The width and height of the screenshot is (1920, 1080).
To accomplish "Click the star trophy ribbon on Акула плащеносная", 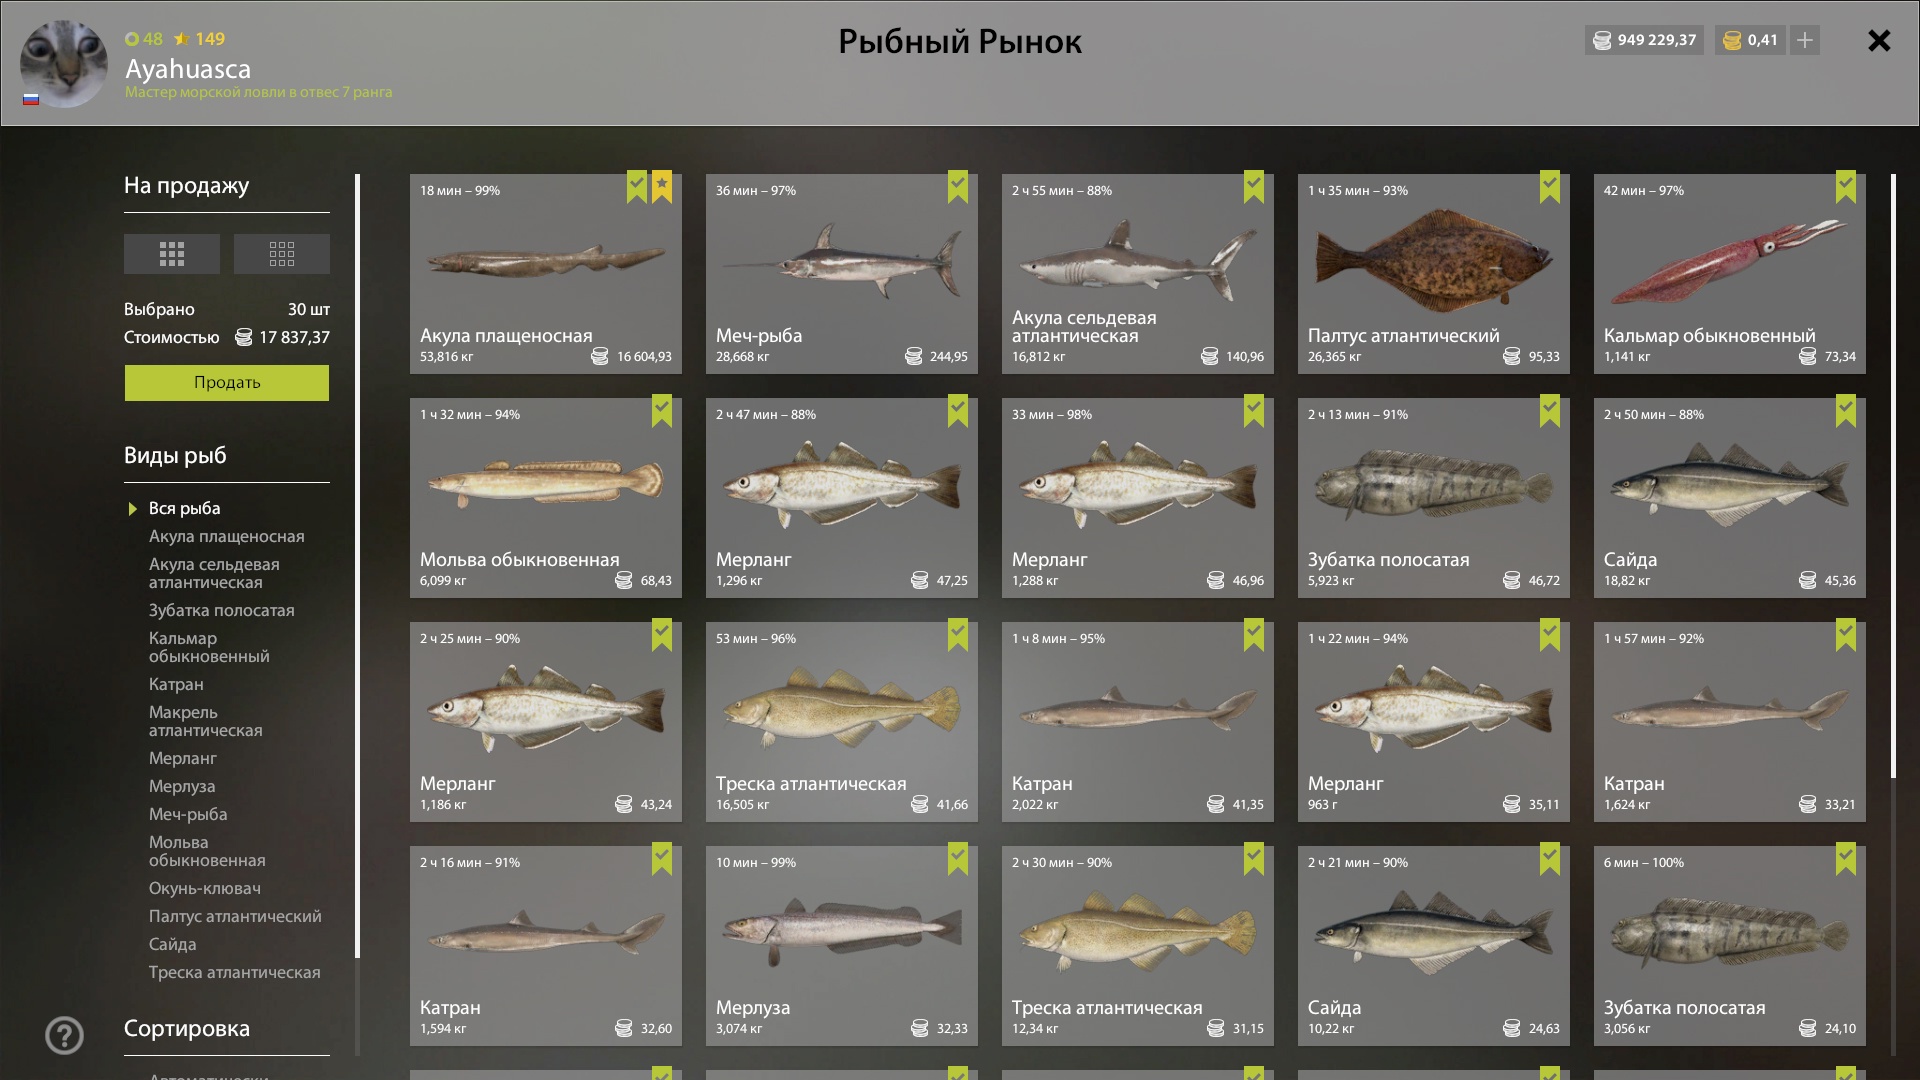I will point(662,188).
